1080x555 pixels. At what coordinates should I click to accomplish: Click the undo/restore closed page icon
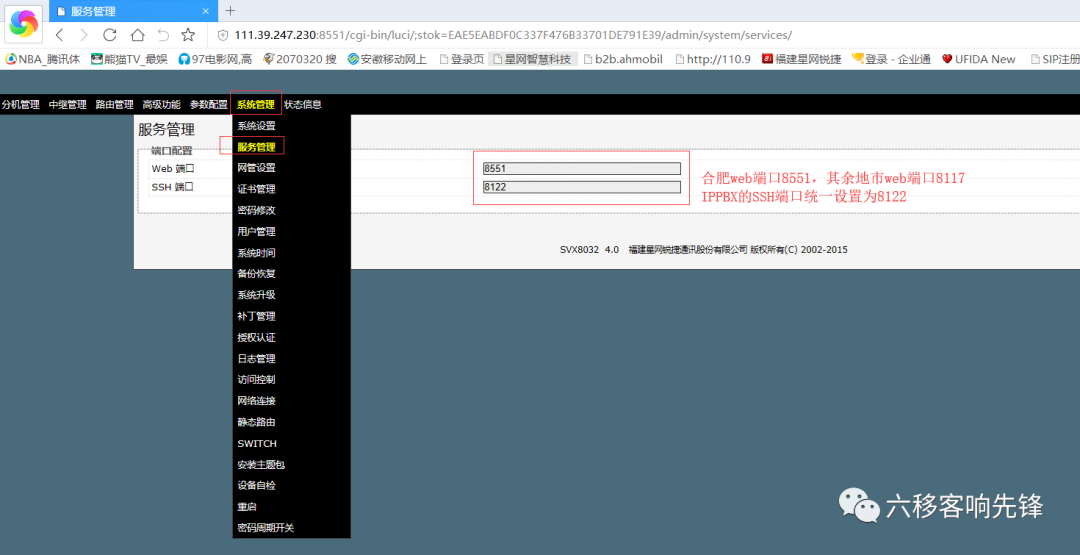[163, 35]
